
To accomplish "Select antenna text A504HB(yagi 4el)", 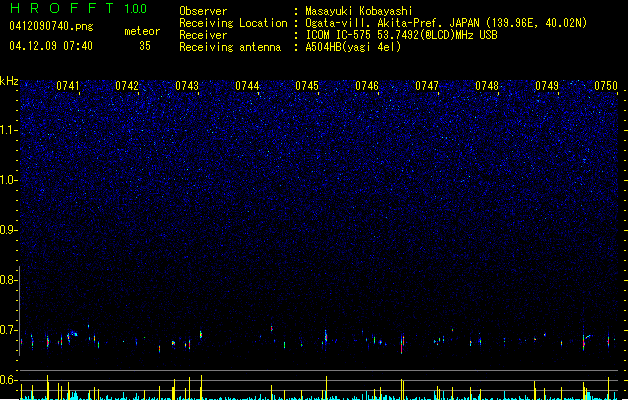I will pyautogui.click(x=353, y=47).
